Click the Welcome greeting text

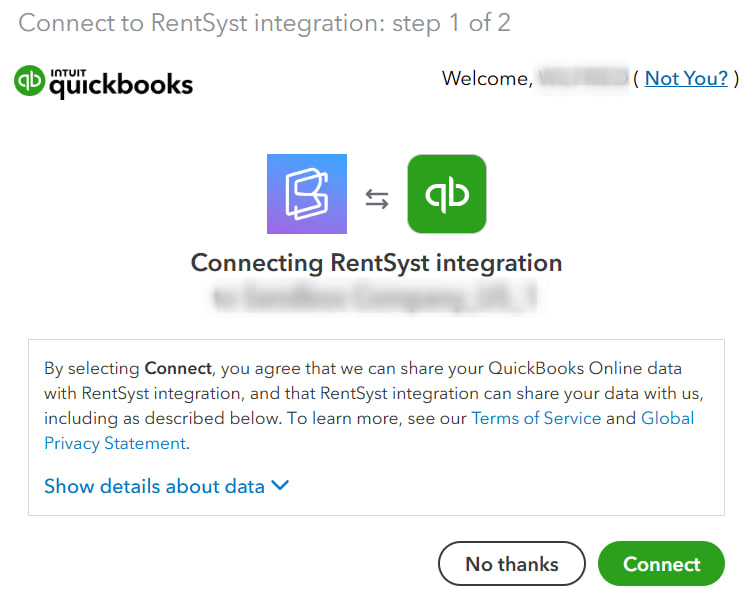(486, 78)
